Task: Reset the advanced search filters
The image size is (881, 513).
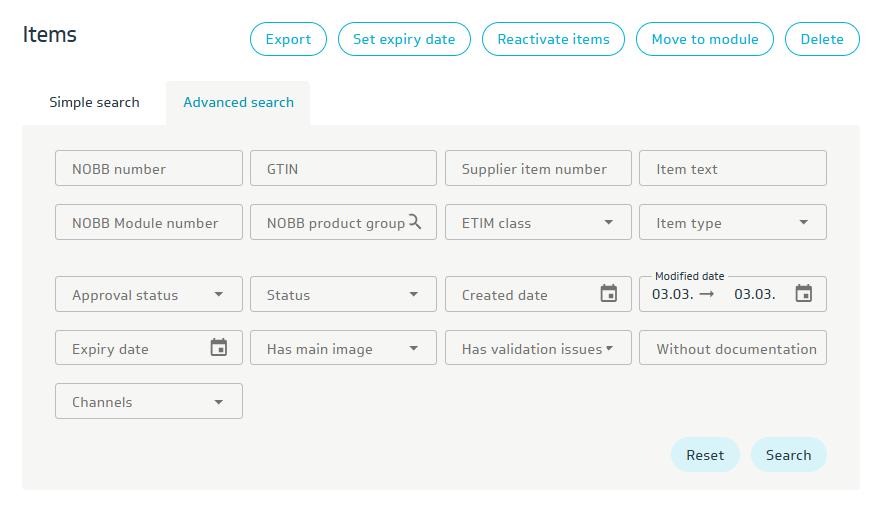Action: click(705, 455)
